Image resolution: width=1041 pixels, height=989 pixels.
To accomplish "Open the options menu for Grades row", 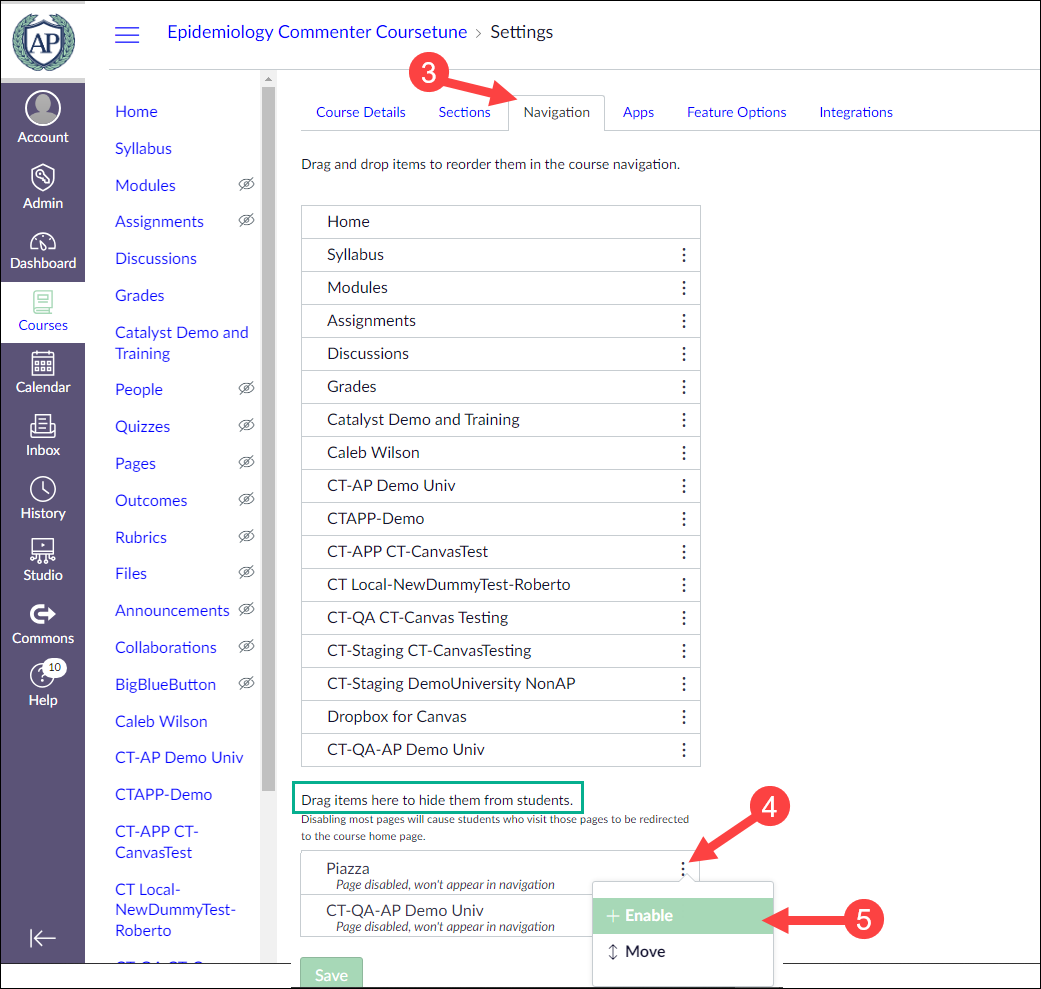I will pyautogui.click(x=684, y=387).
